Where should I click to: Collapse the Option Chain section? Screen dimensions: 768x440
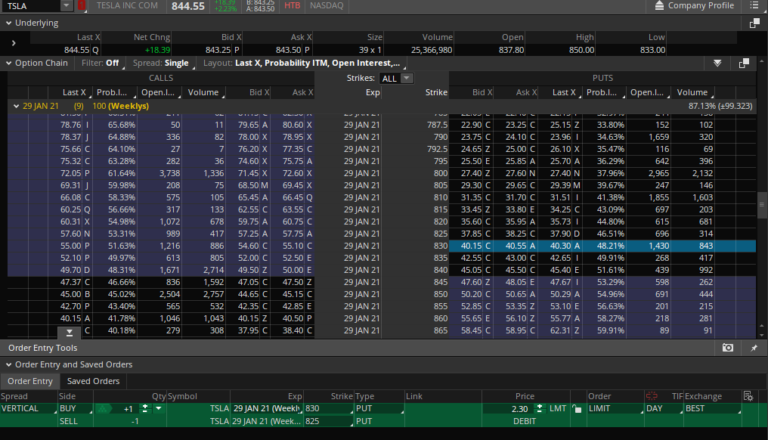pyautogui.click(x=8, y=63)
